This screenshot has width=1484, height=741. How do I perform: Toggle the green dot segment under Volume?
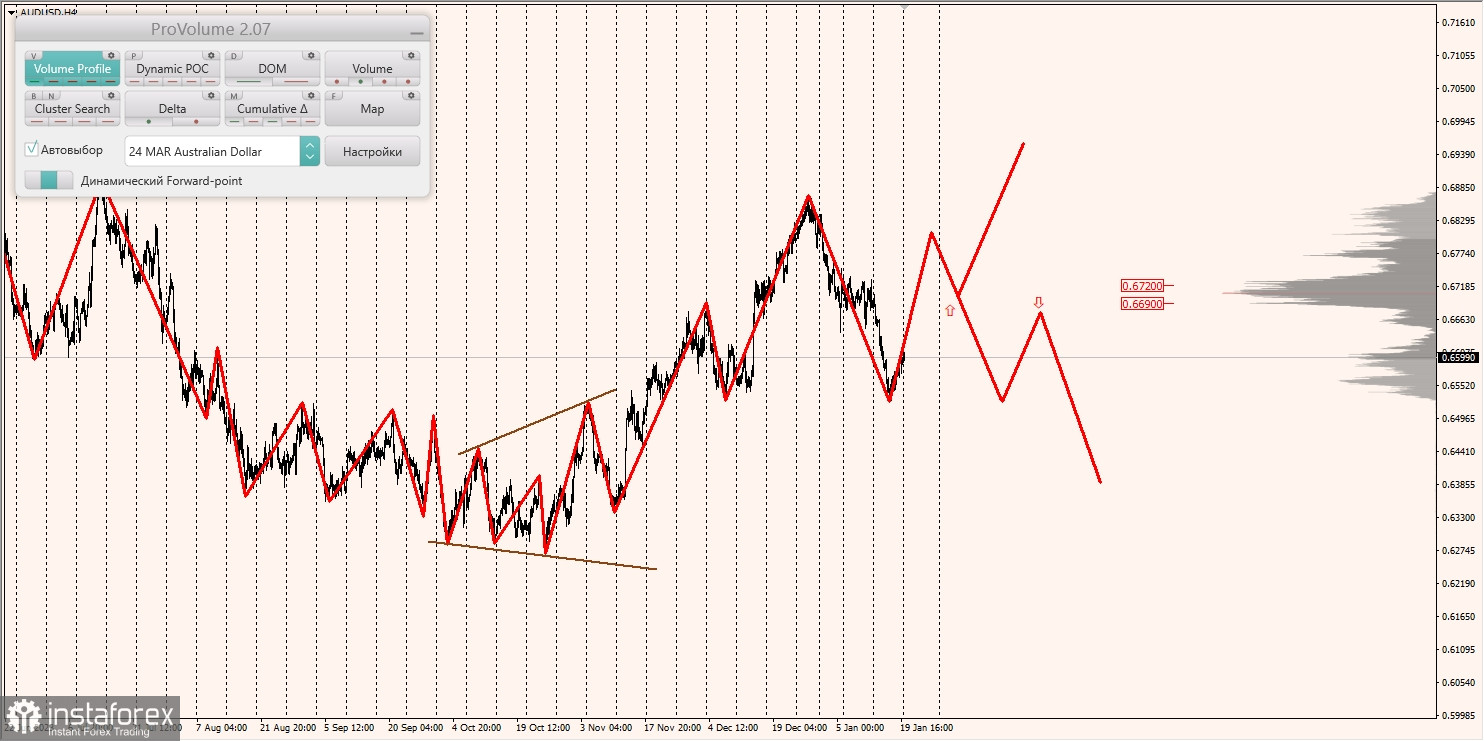[360, 81]
